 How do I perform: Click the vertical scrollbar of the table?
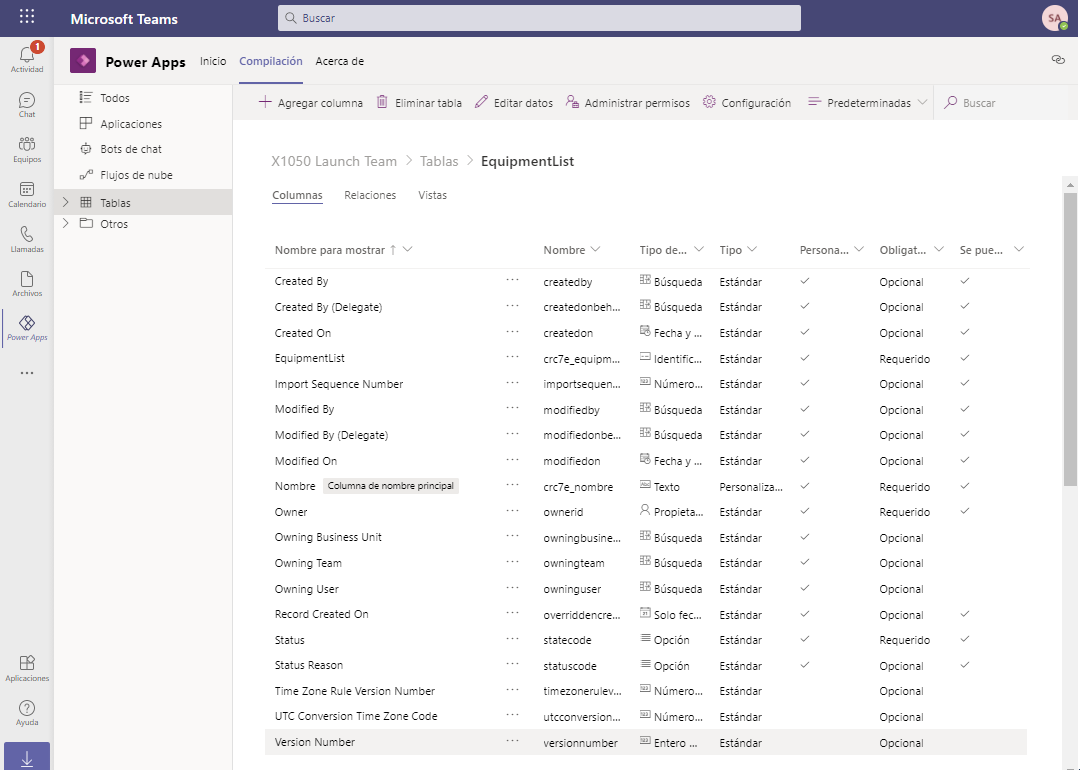(1070, 337)
